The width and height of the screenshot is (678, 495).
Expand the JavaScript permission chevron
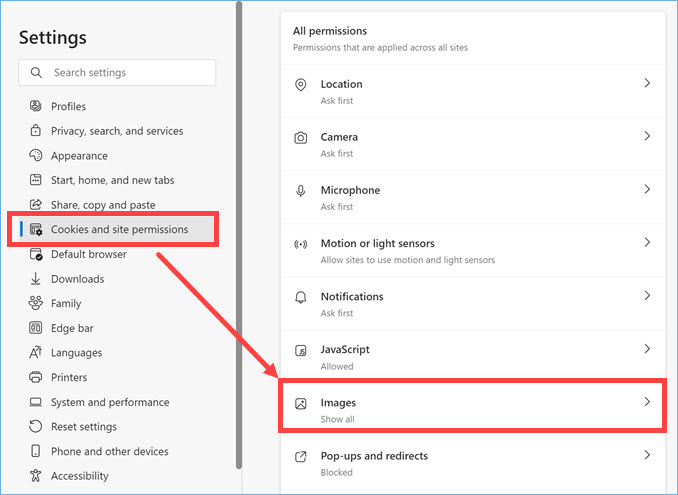[x=647, y=349]
